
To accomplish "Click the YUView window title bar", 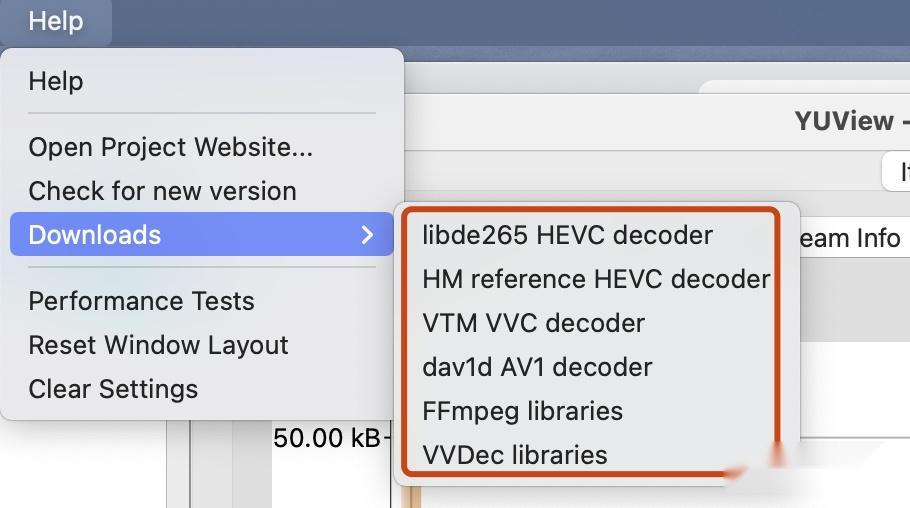I will coord(842,121).
